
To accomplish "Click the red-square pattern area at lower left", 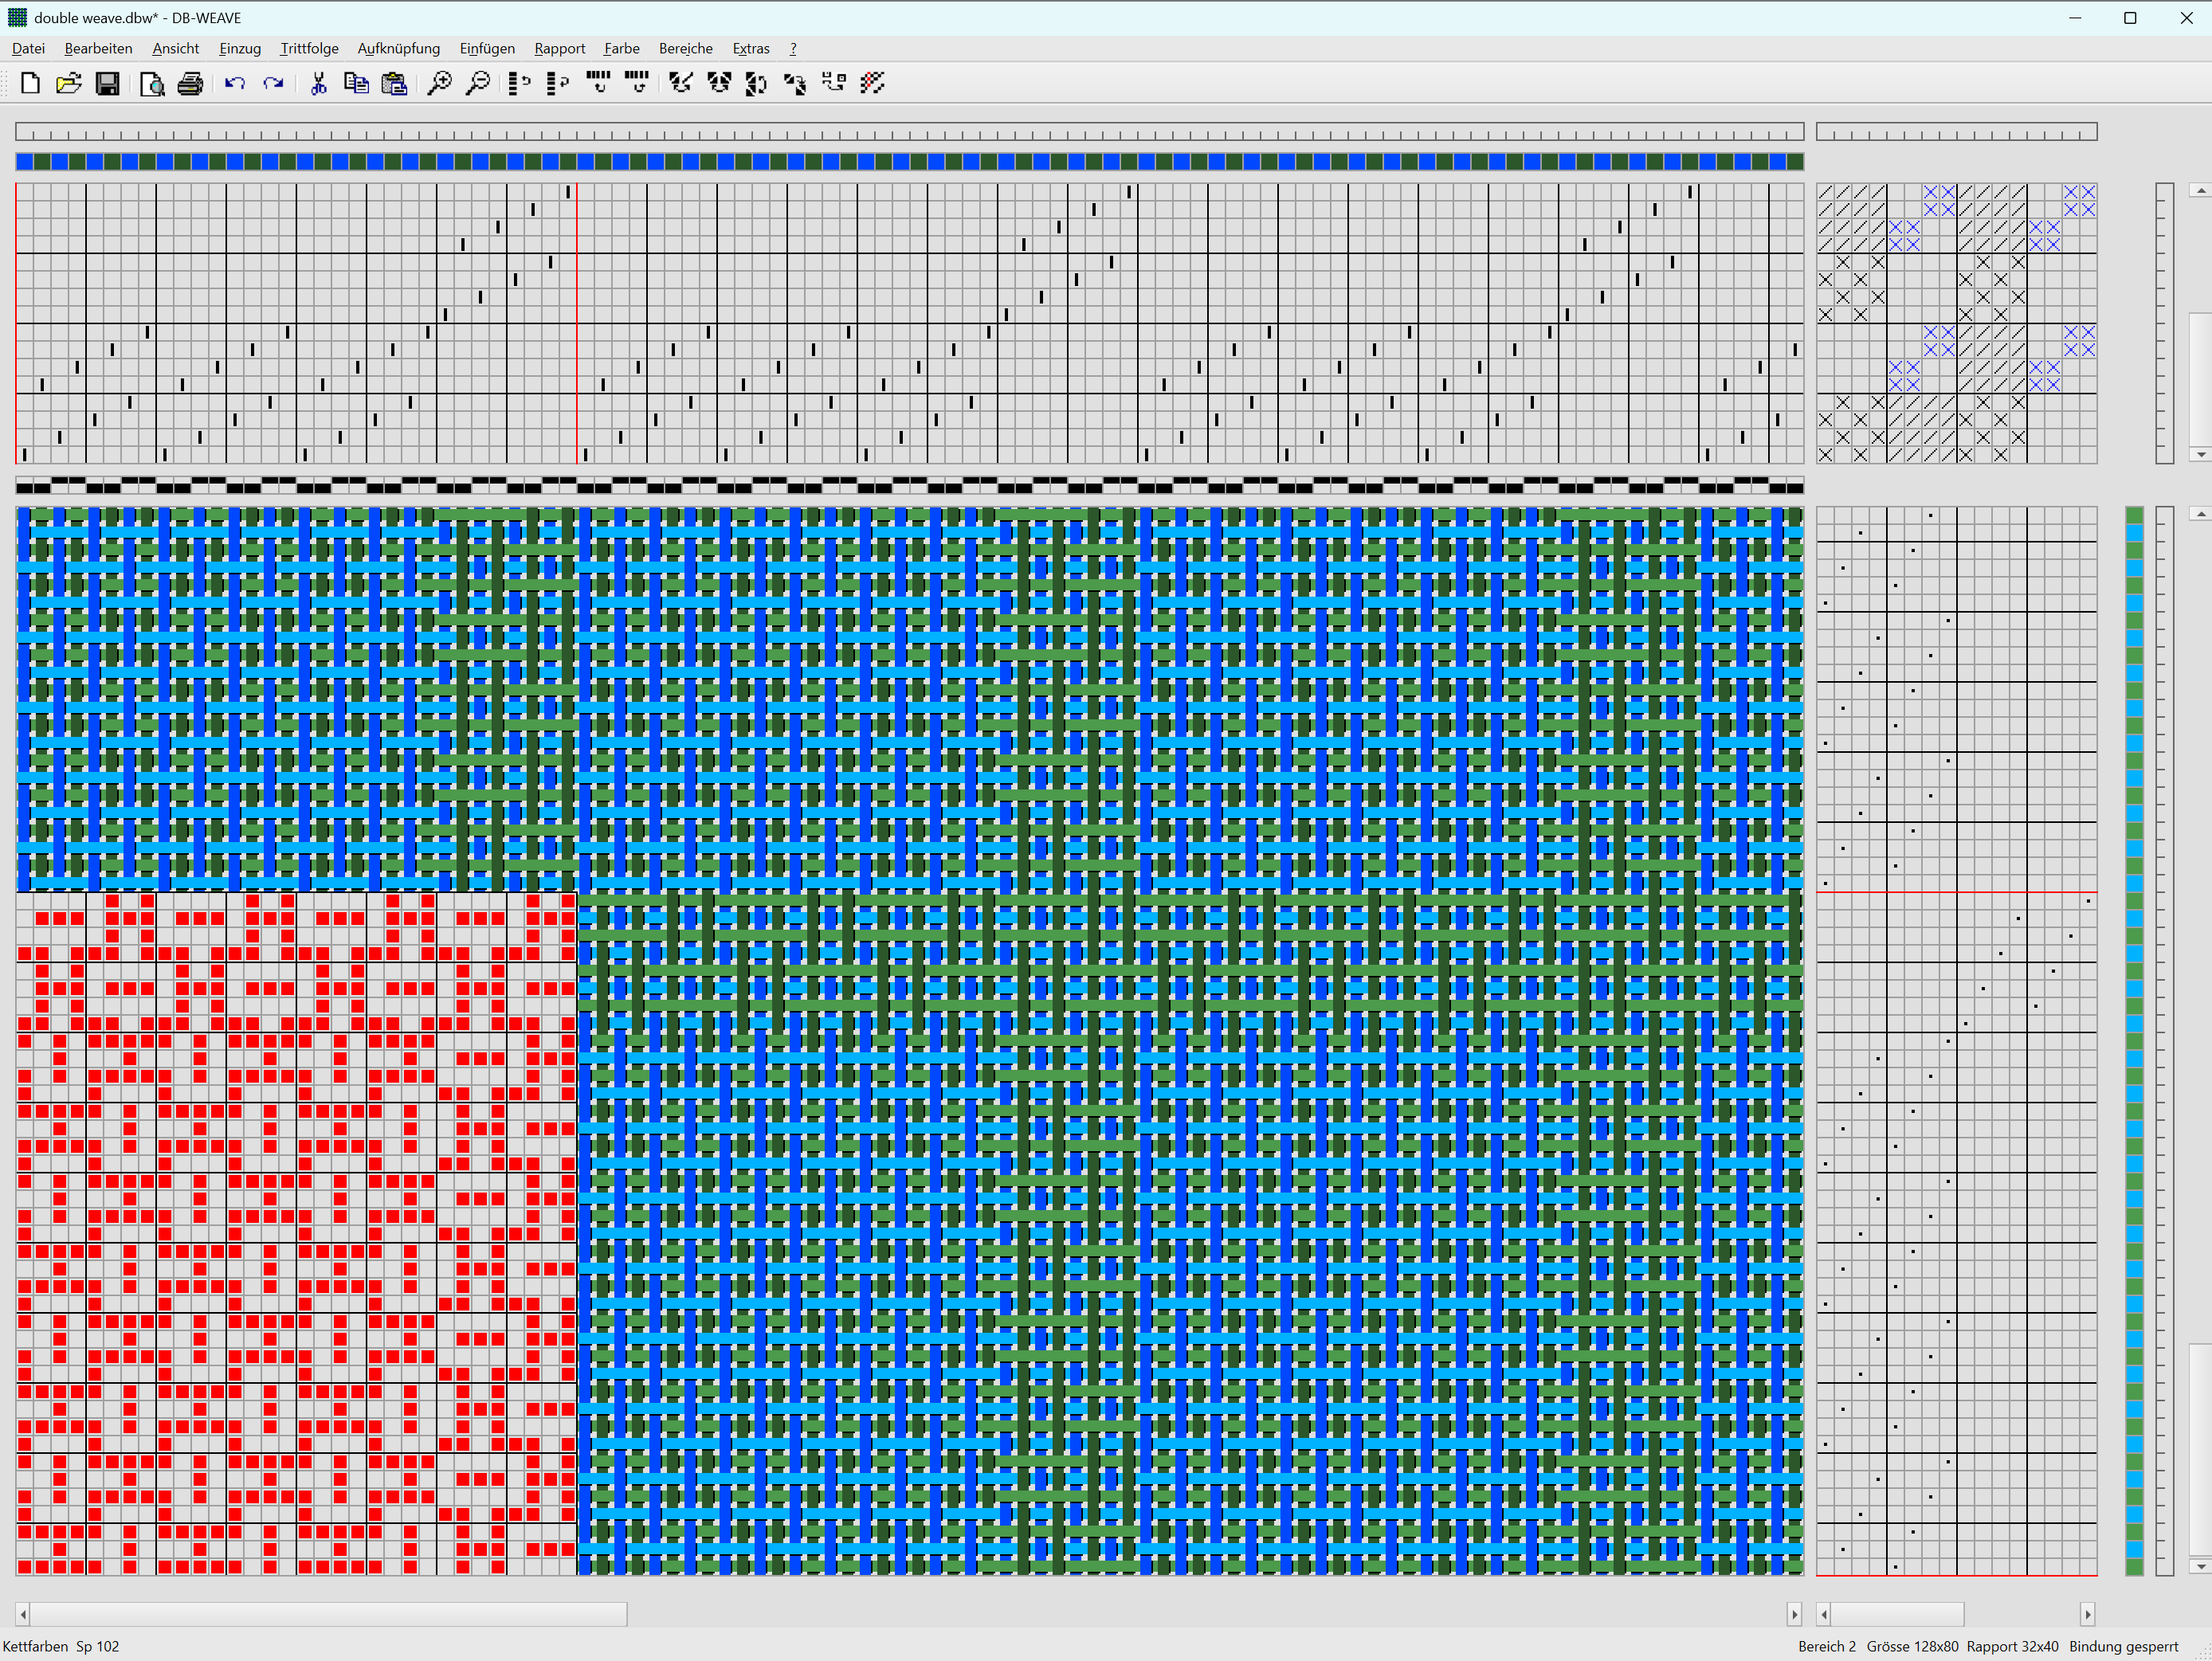I will tap(296, 1233).
